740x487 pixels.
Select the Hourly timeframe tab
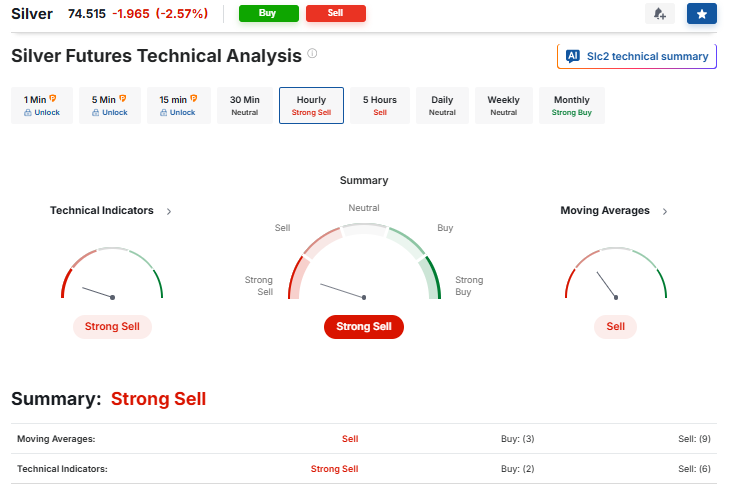[311, 106]
